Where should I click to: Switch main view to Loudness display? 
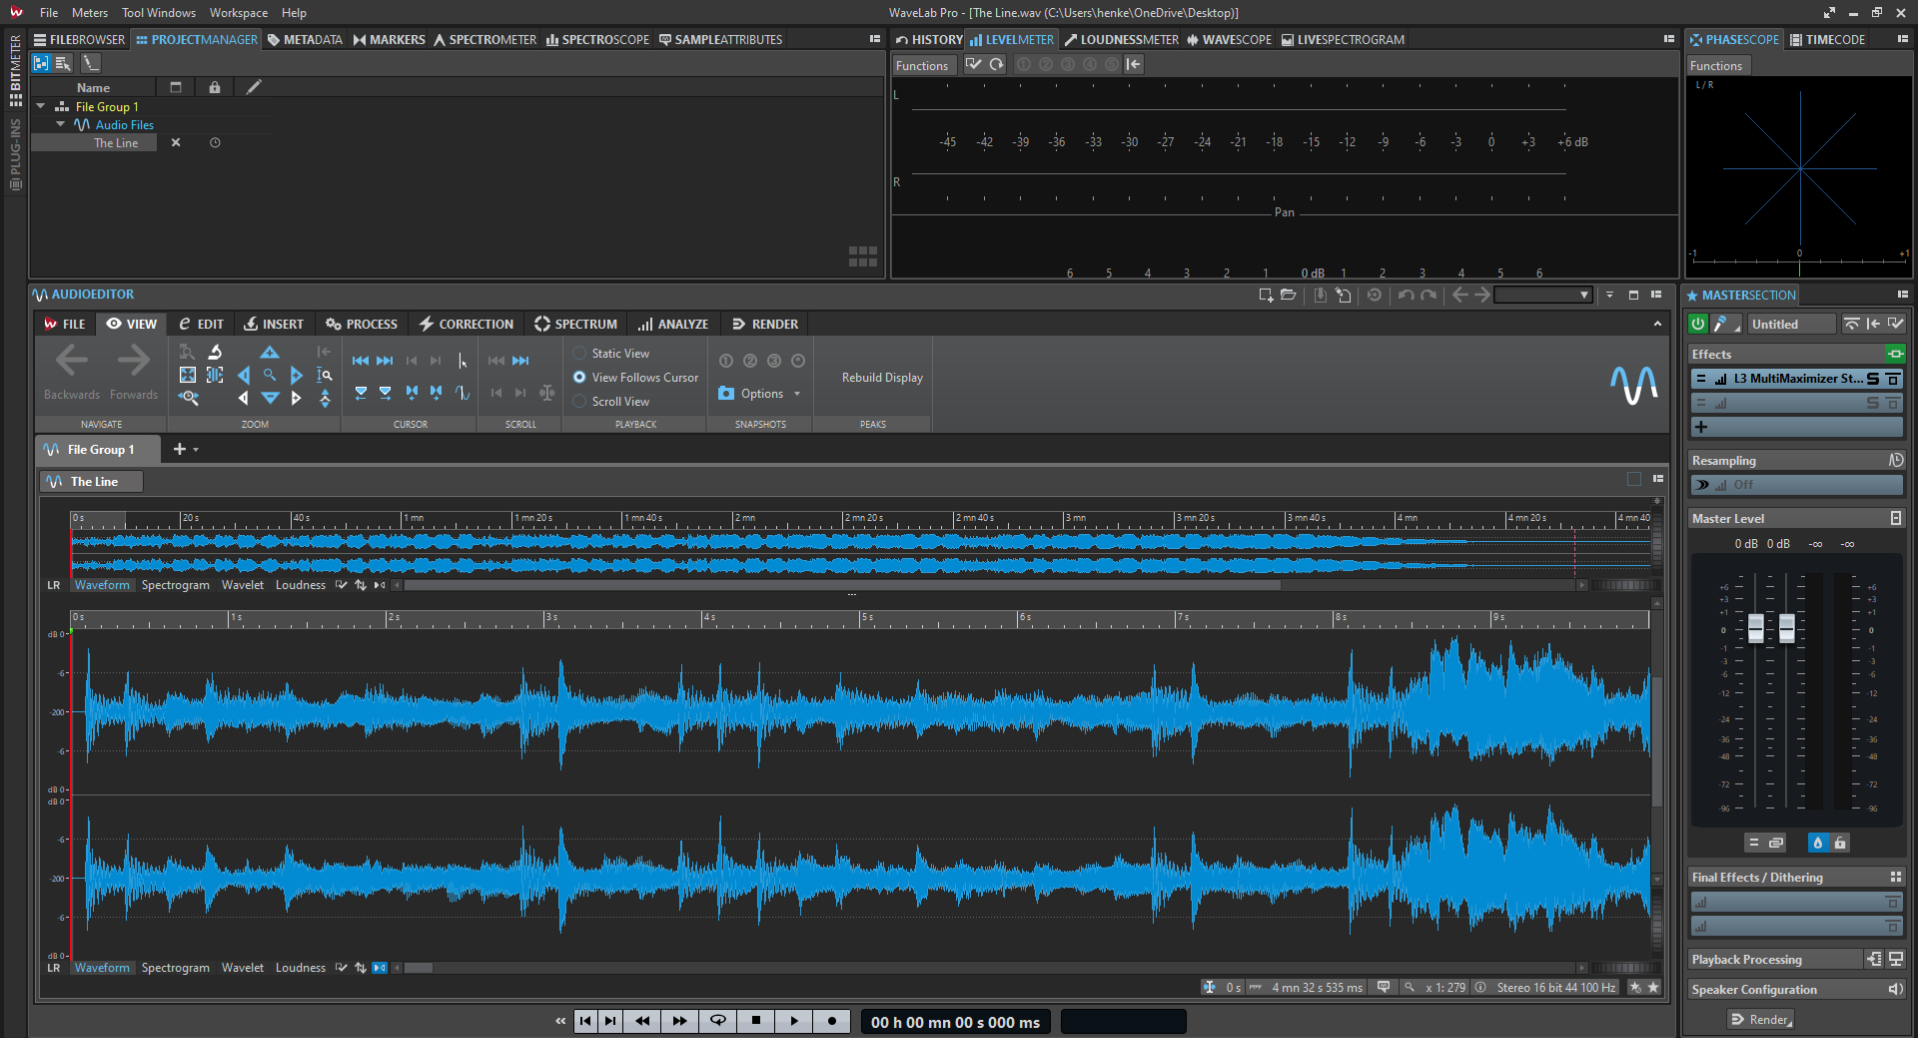(x=300, y=968)
